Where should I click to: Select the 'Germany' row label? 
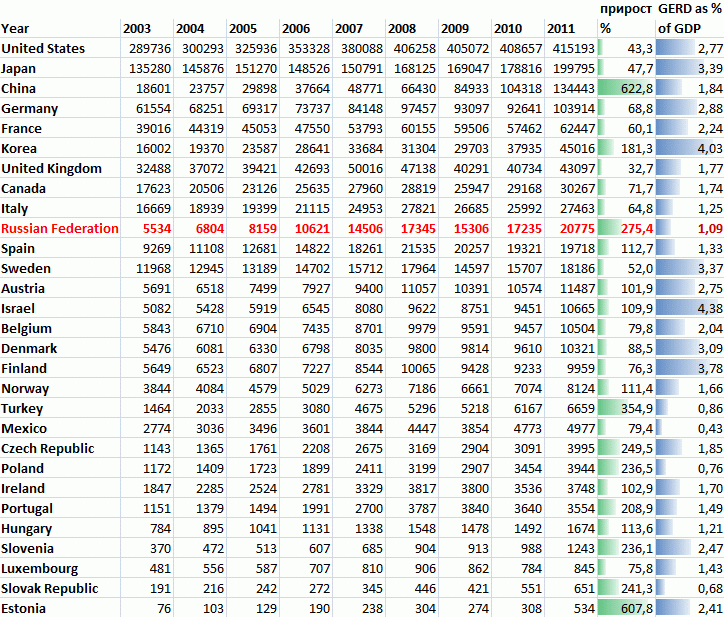[x=30, y=109]
